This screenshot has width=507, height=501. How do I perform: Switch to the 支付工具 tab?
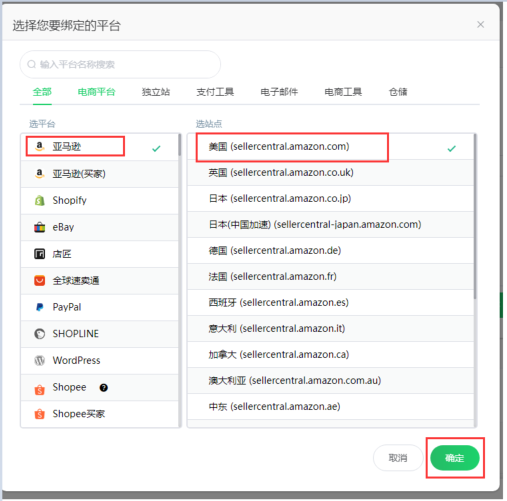click(x=215, y=92)
